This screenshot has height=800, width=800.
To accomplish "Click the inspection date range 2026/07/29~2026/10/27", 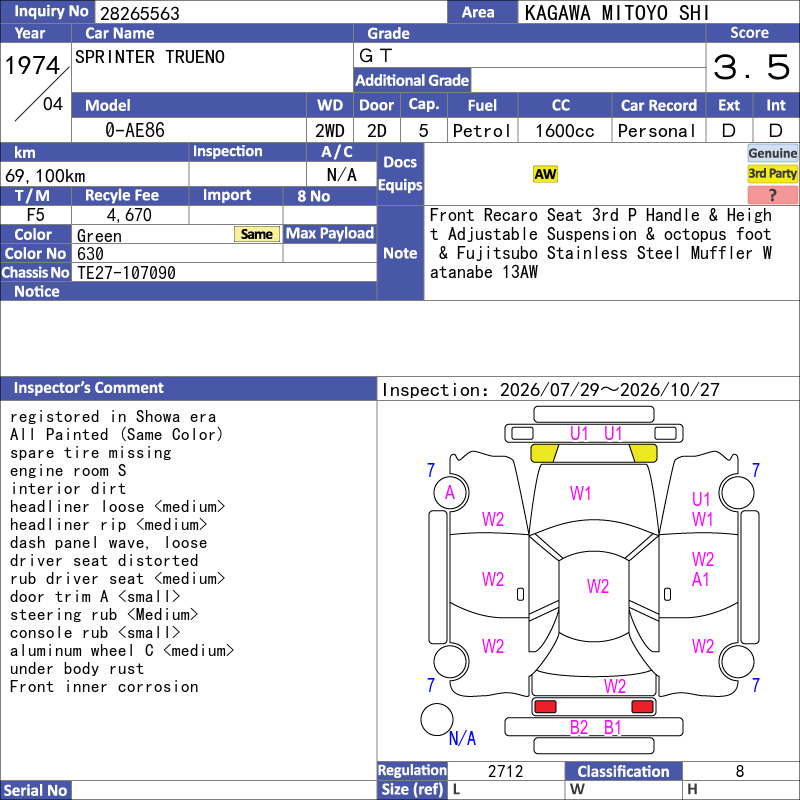I will (609, 390).
